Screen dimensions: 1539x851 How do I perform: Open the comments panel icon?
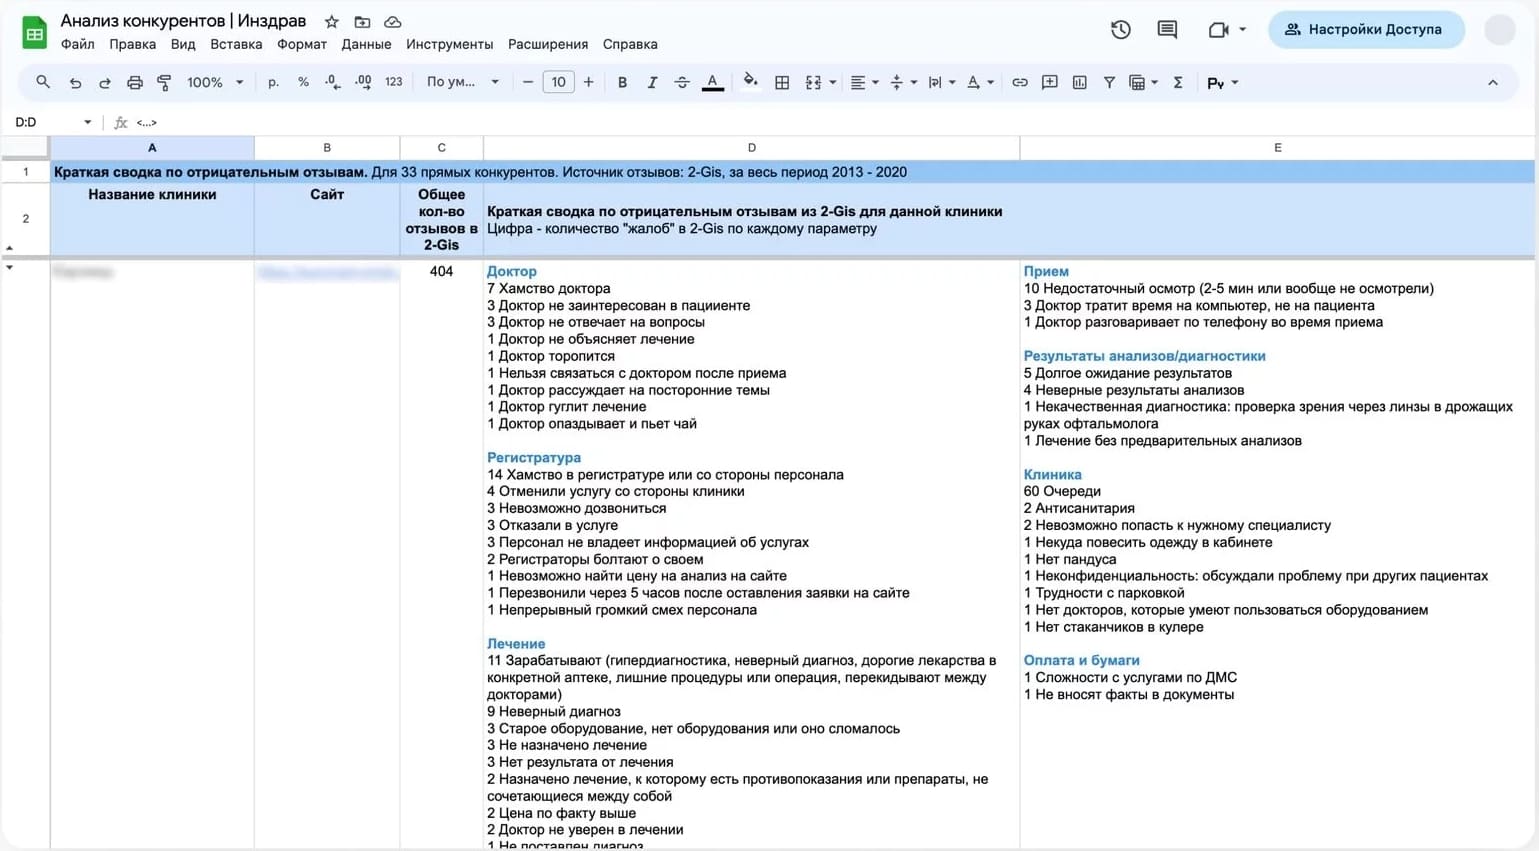pyautogui.click(x=1167, y=30)
